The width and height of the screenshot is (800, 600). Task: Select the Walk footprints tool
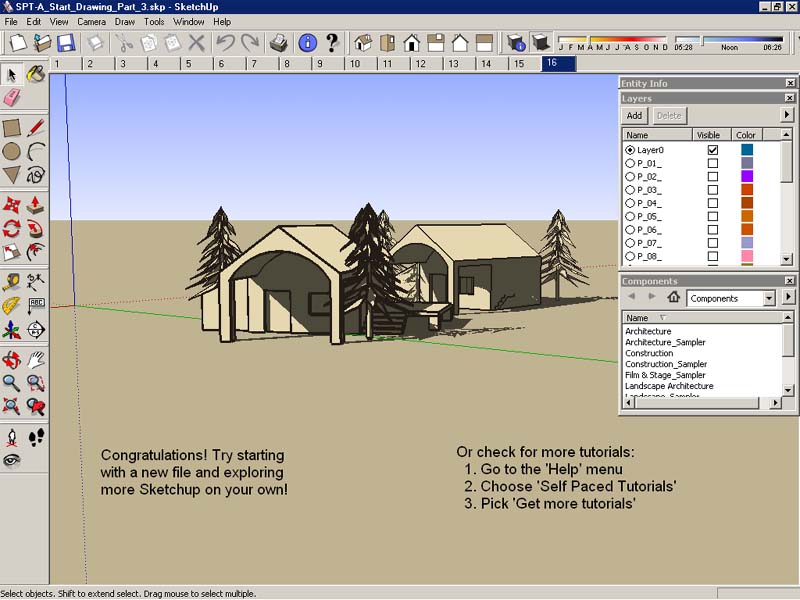(x=35, y=437)
